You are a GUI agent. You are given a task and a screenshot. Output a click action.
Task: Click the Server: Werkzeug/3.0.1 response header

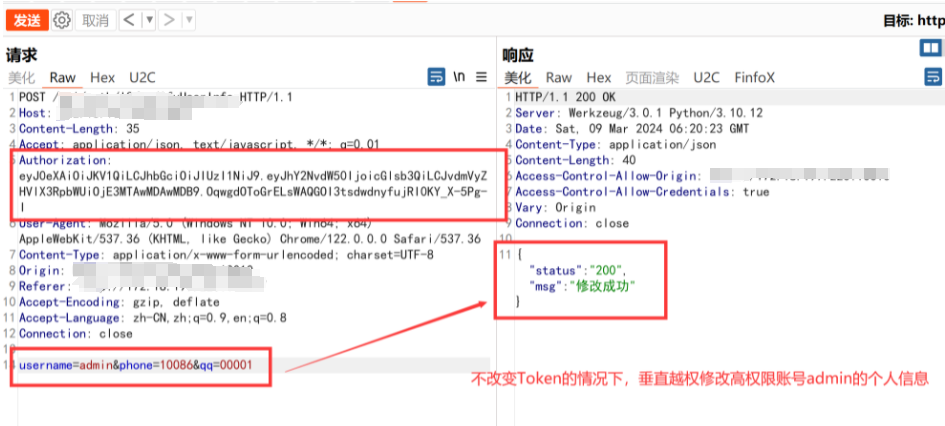click(639, 113)
